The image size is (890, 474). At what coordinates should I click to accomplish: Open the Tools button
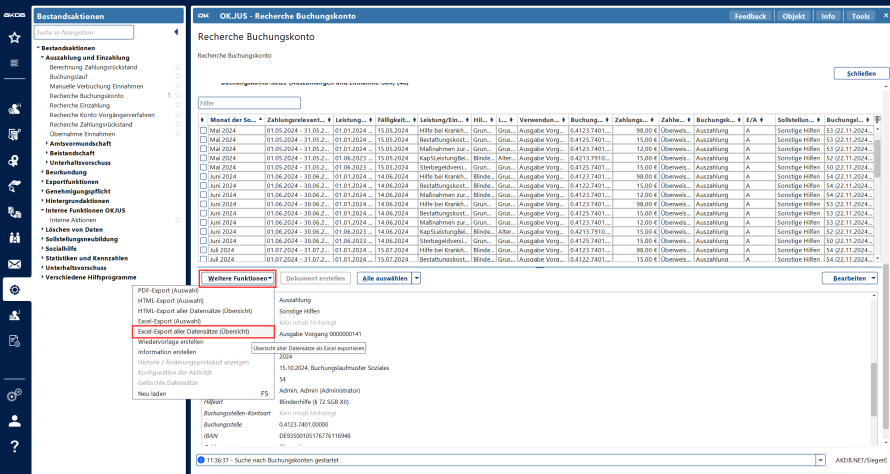[x=860, y=16]
